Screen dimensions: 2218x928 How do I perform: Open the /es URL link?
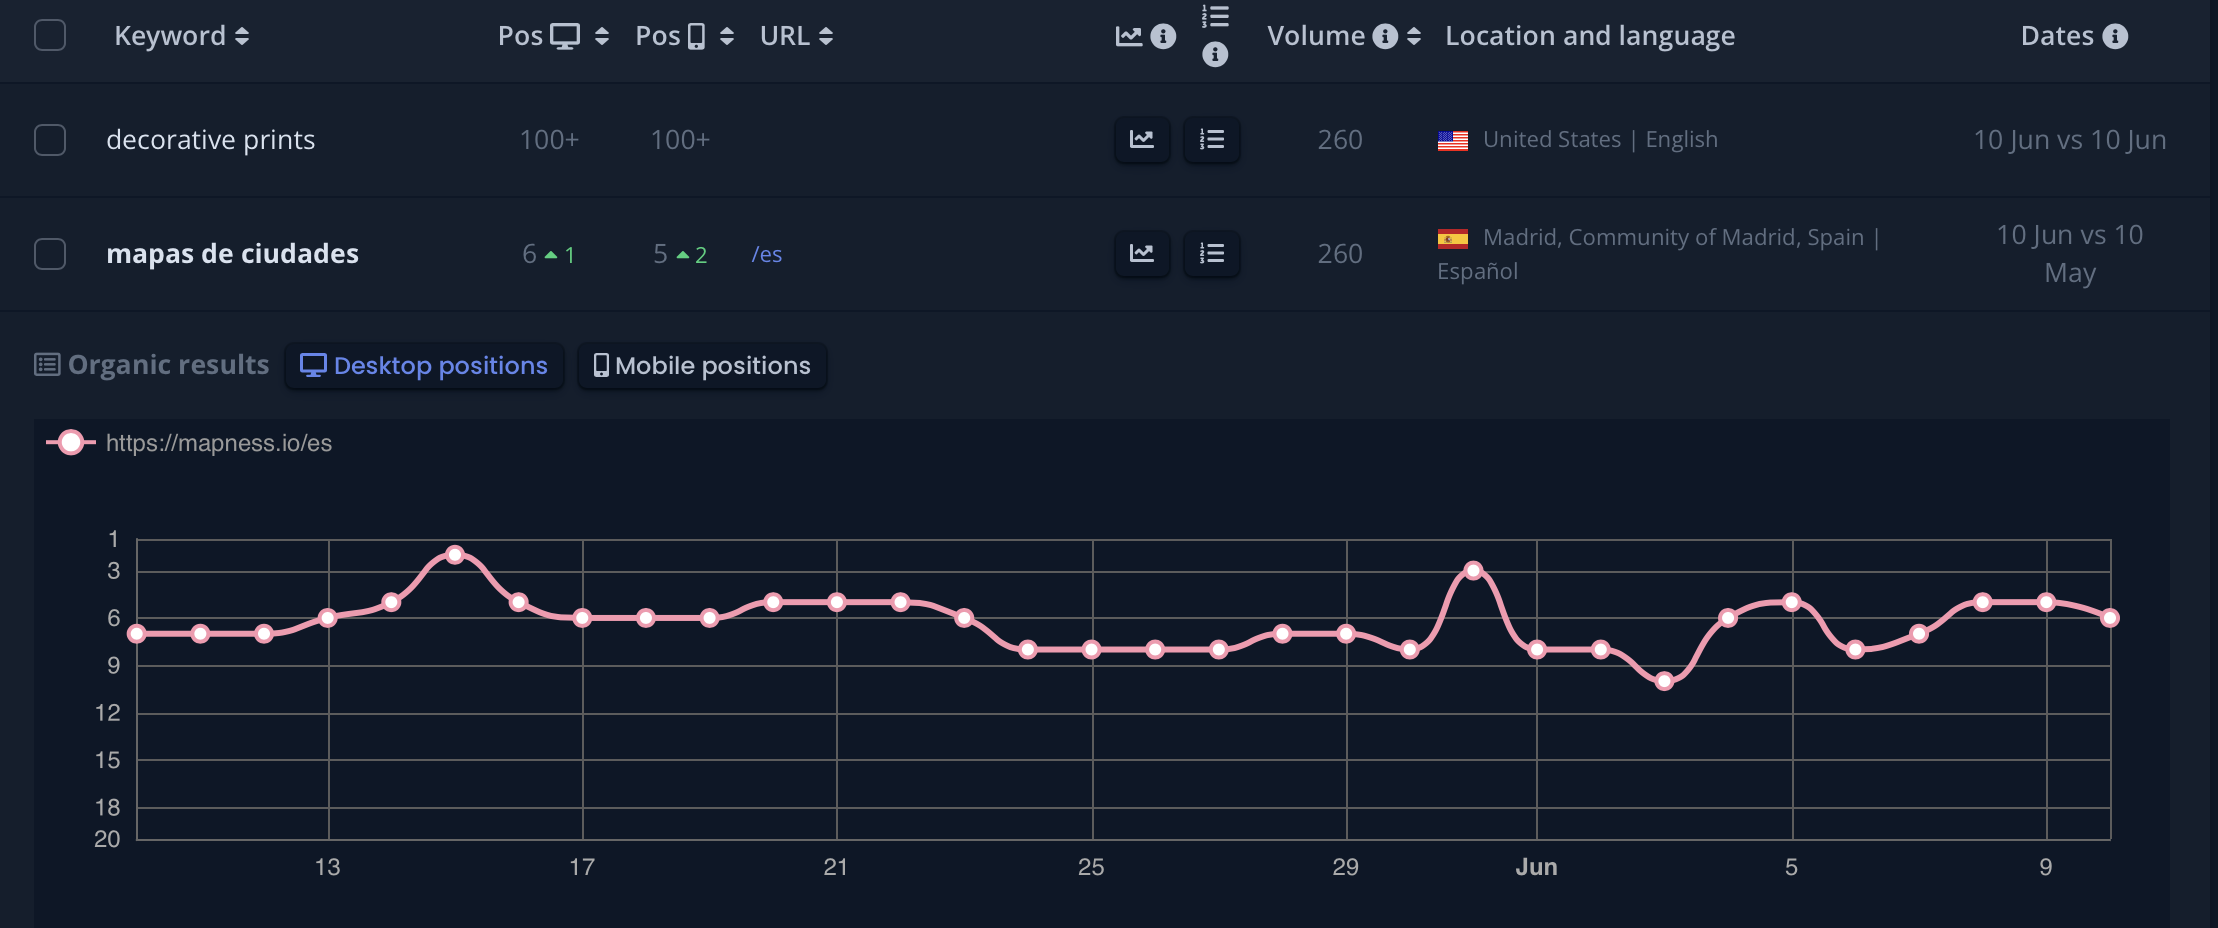click(x=767, y=255)
